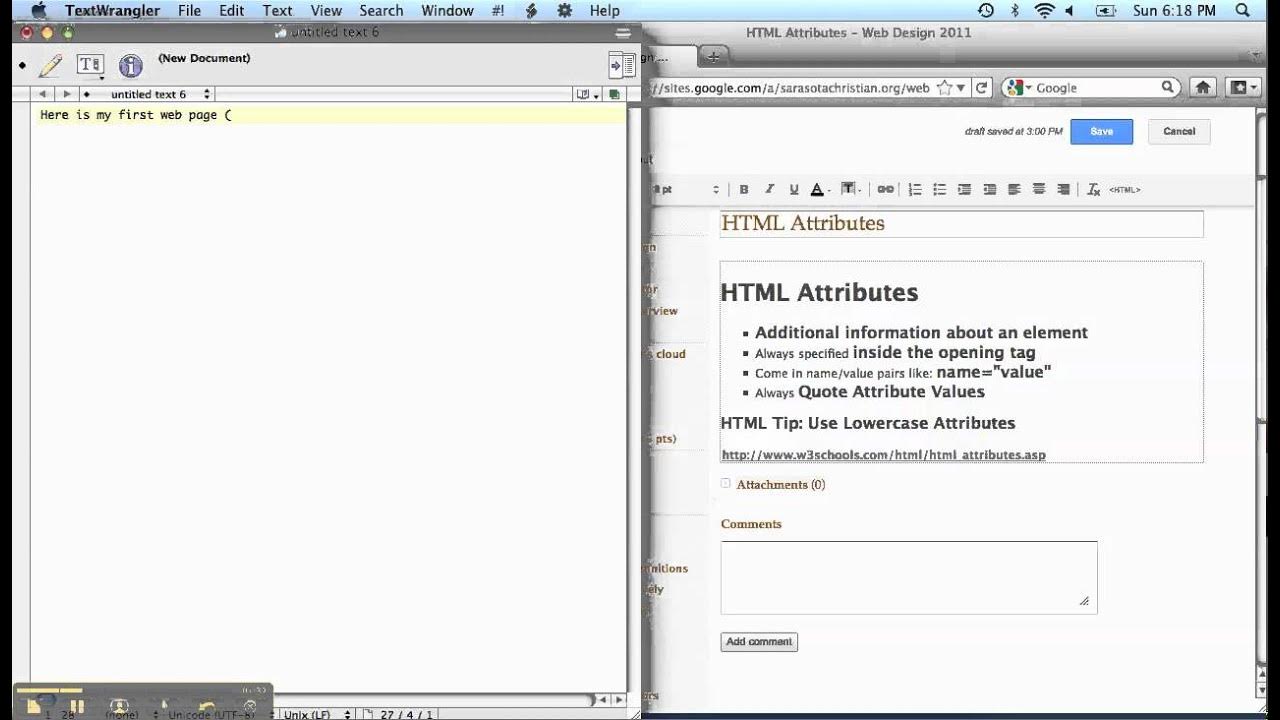Click the Cancel button
This screenshot has width=1280, height=720.
[x=1179, y=131]
